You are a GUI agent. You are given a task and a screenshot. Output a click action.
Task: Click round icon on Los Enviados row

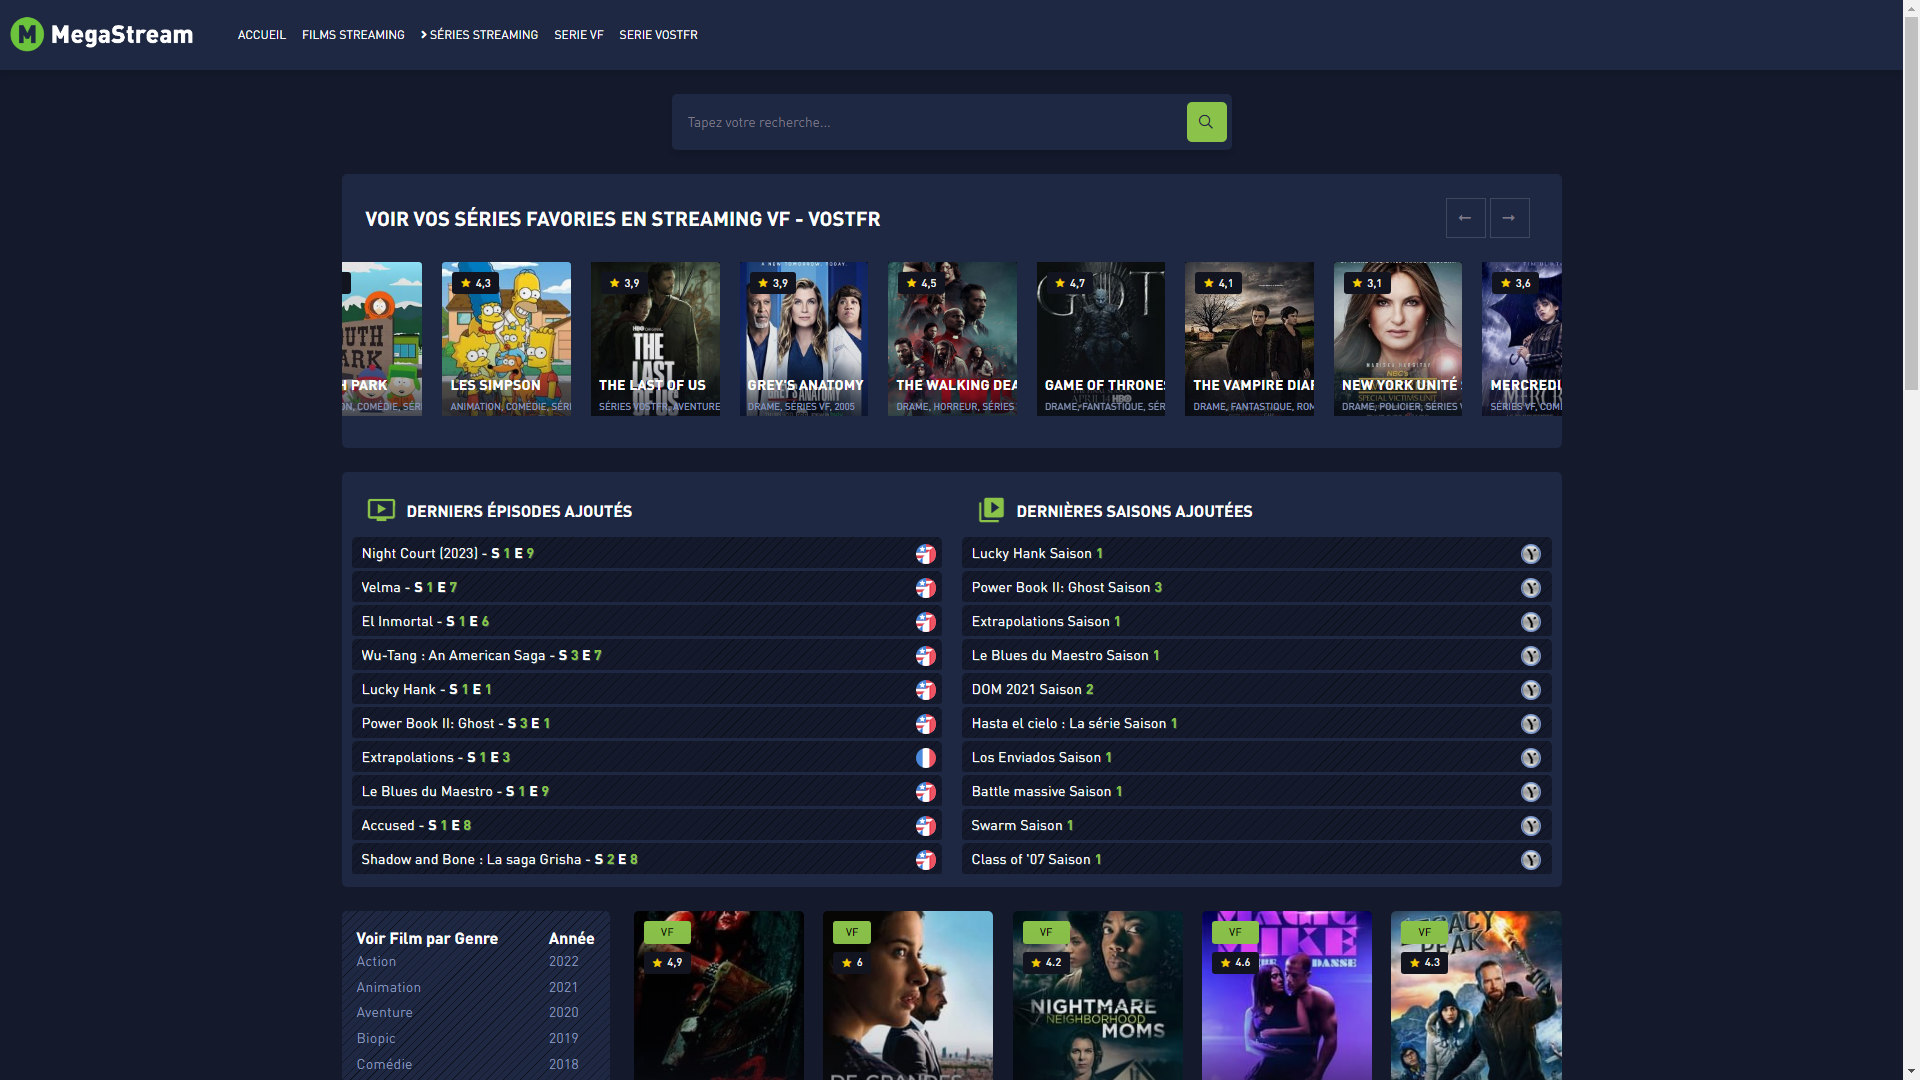click(x=1531, y=758)
